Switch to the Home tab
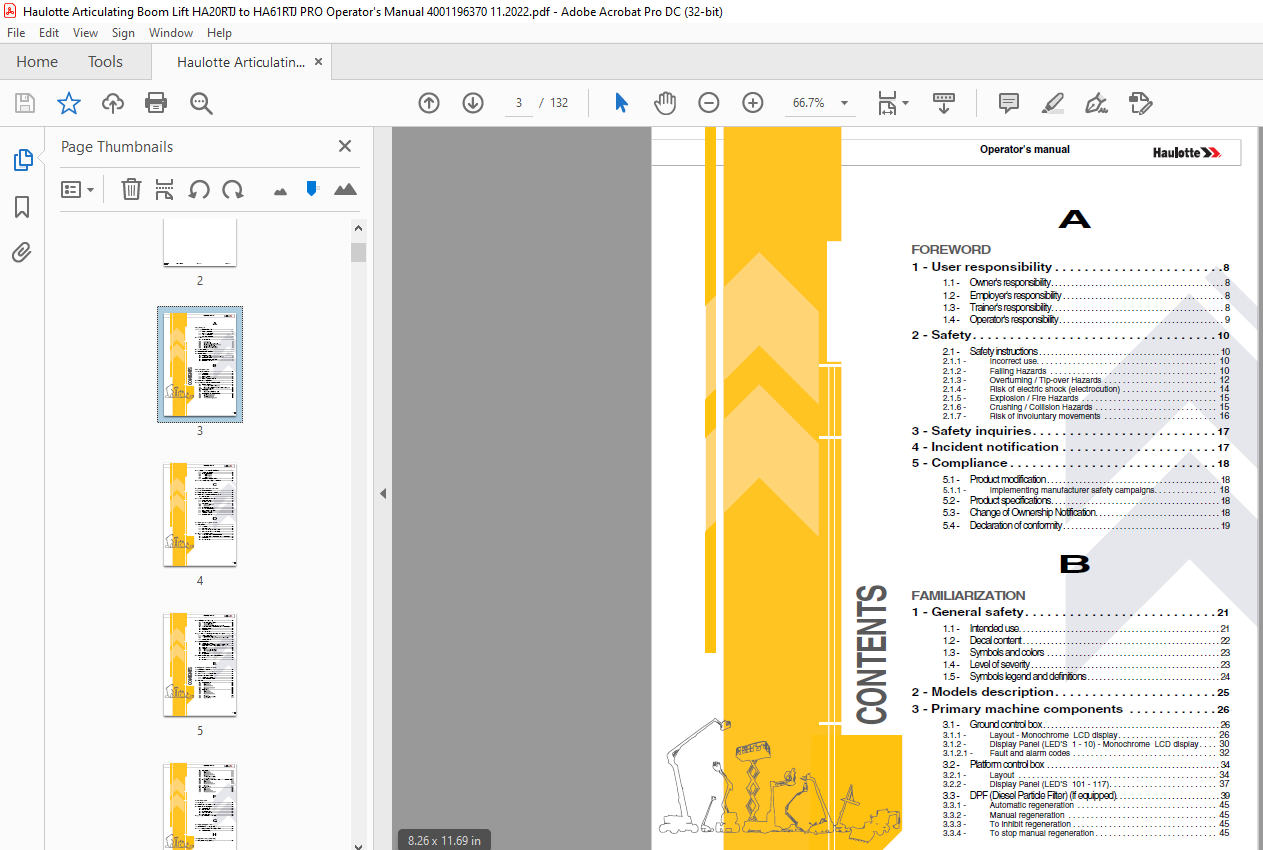 (x=37, y=62)
